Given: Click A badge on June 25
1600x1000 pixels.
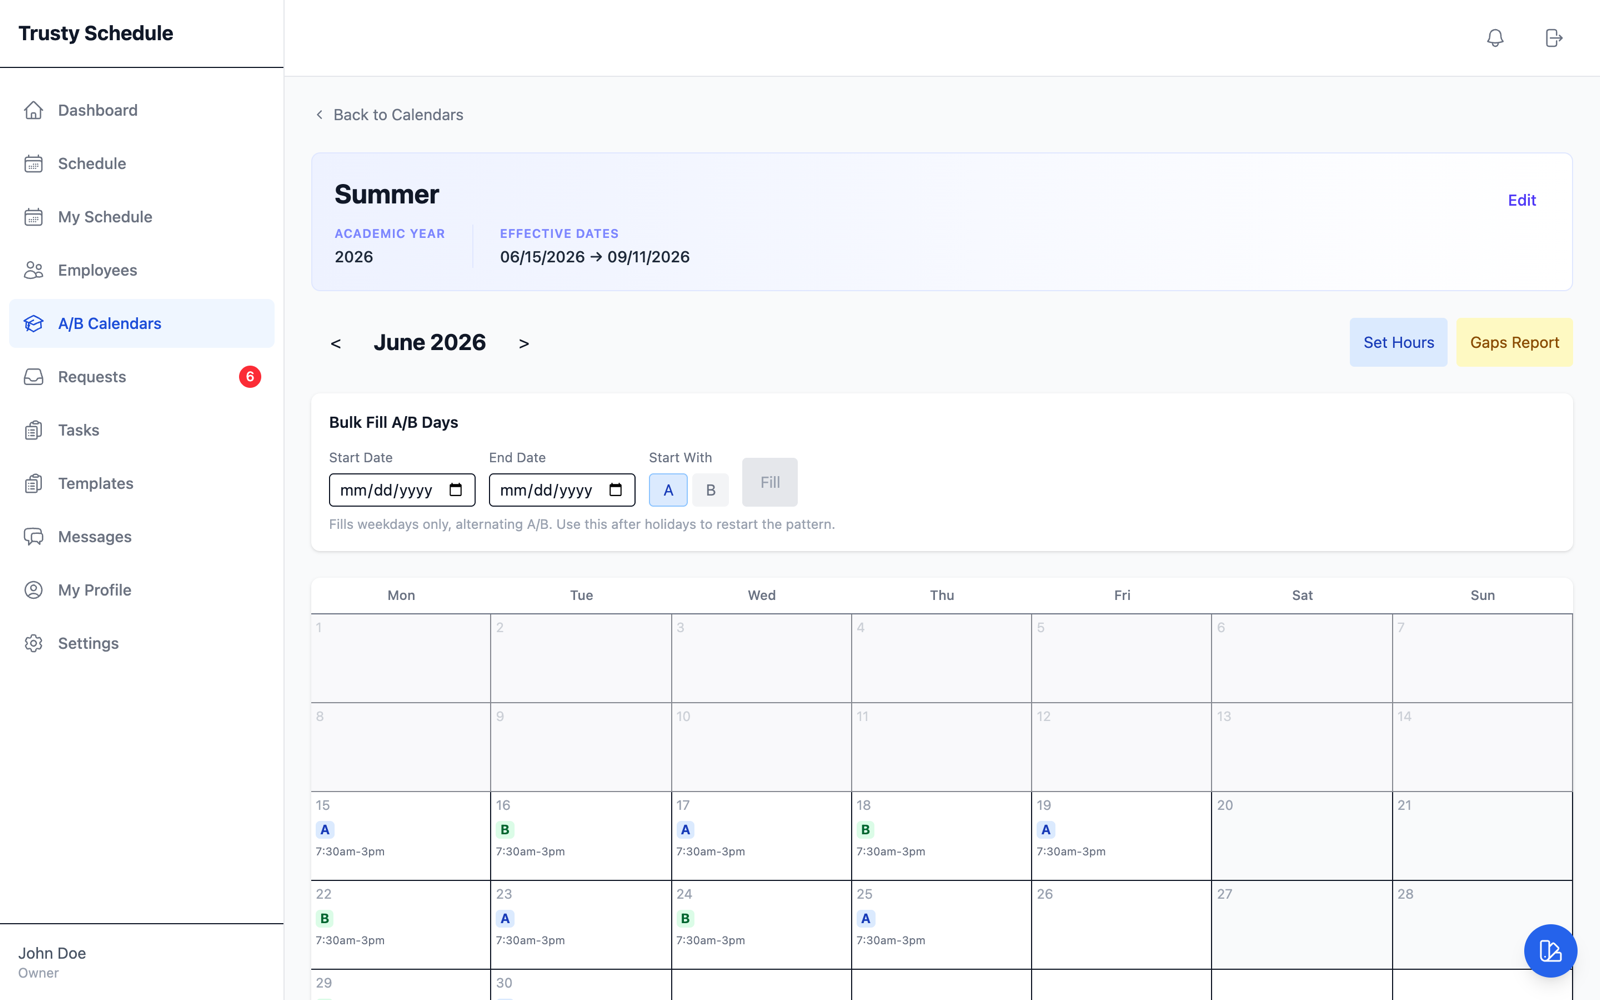Looking at the screenshot, I should tap(865, 919).
